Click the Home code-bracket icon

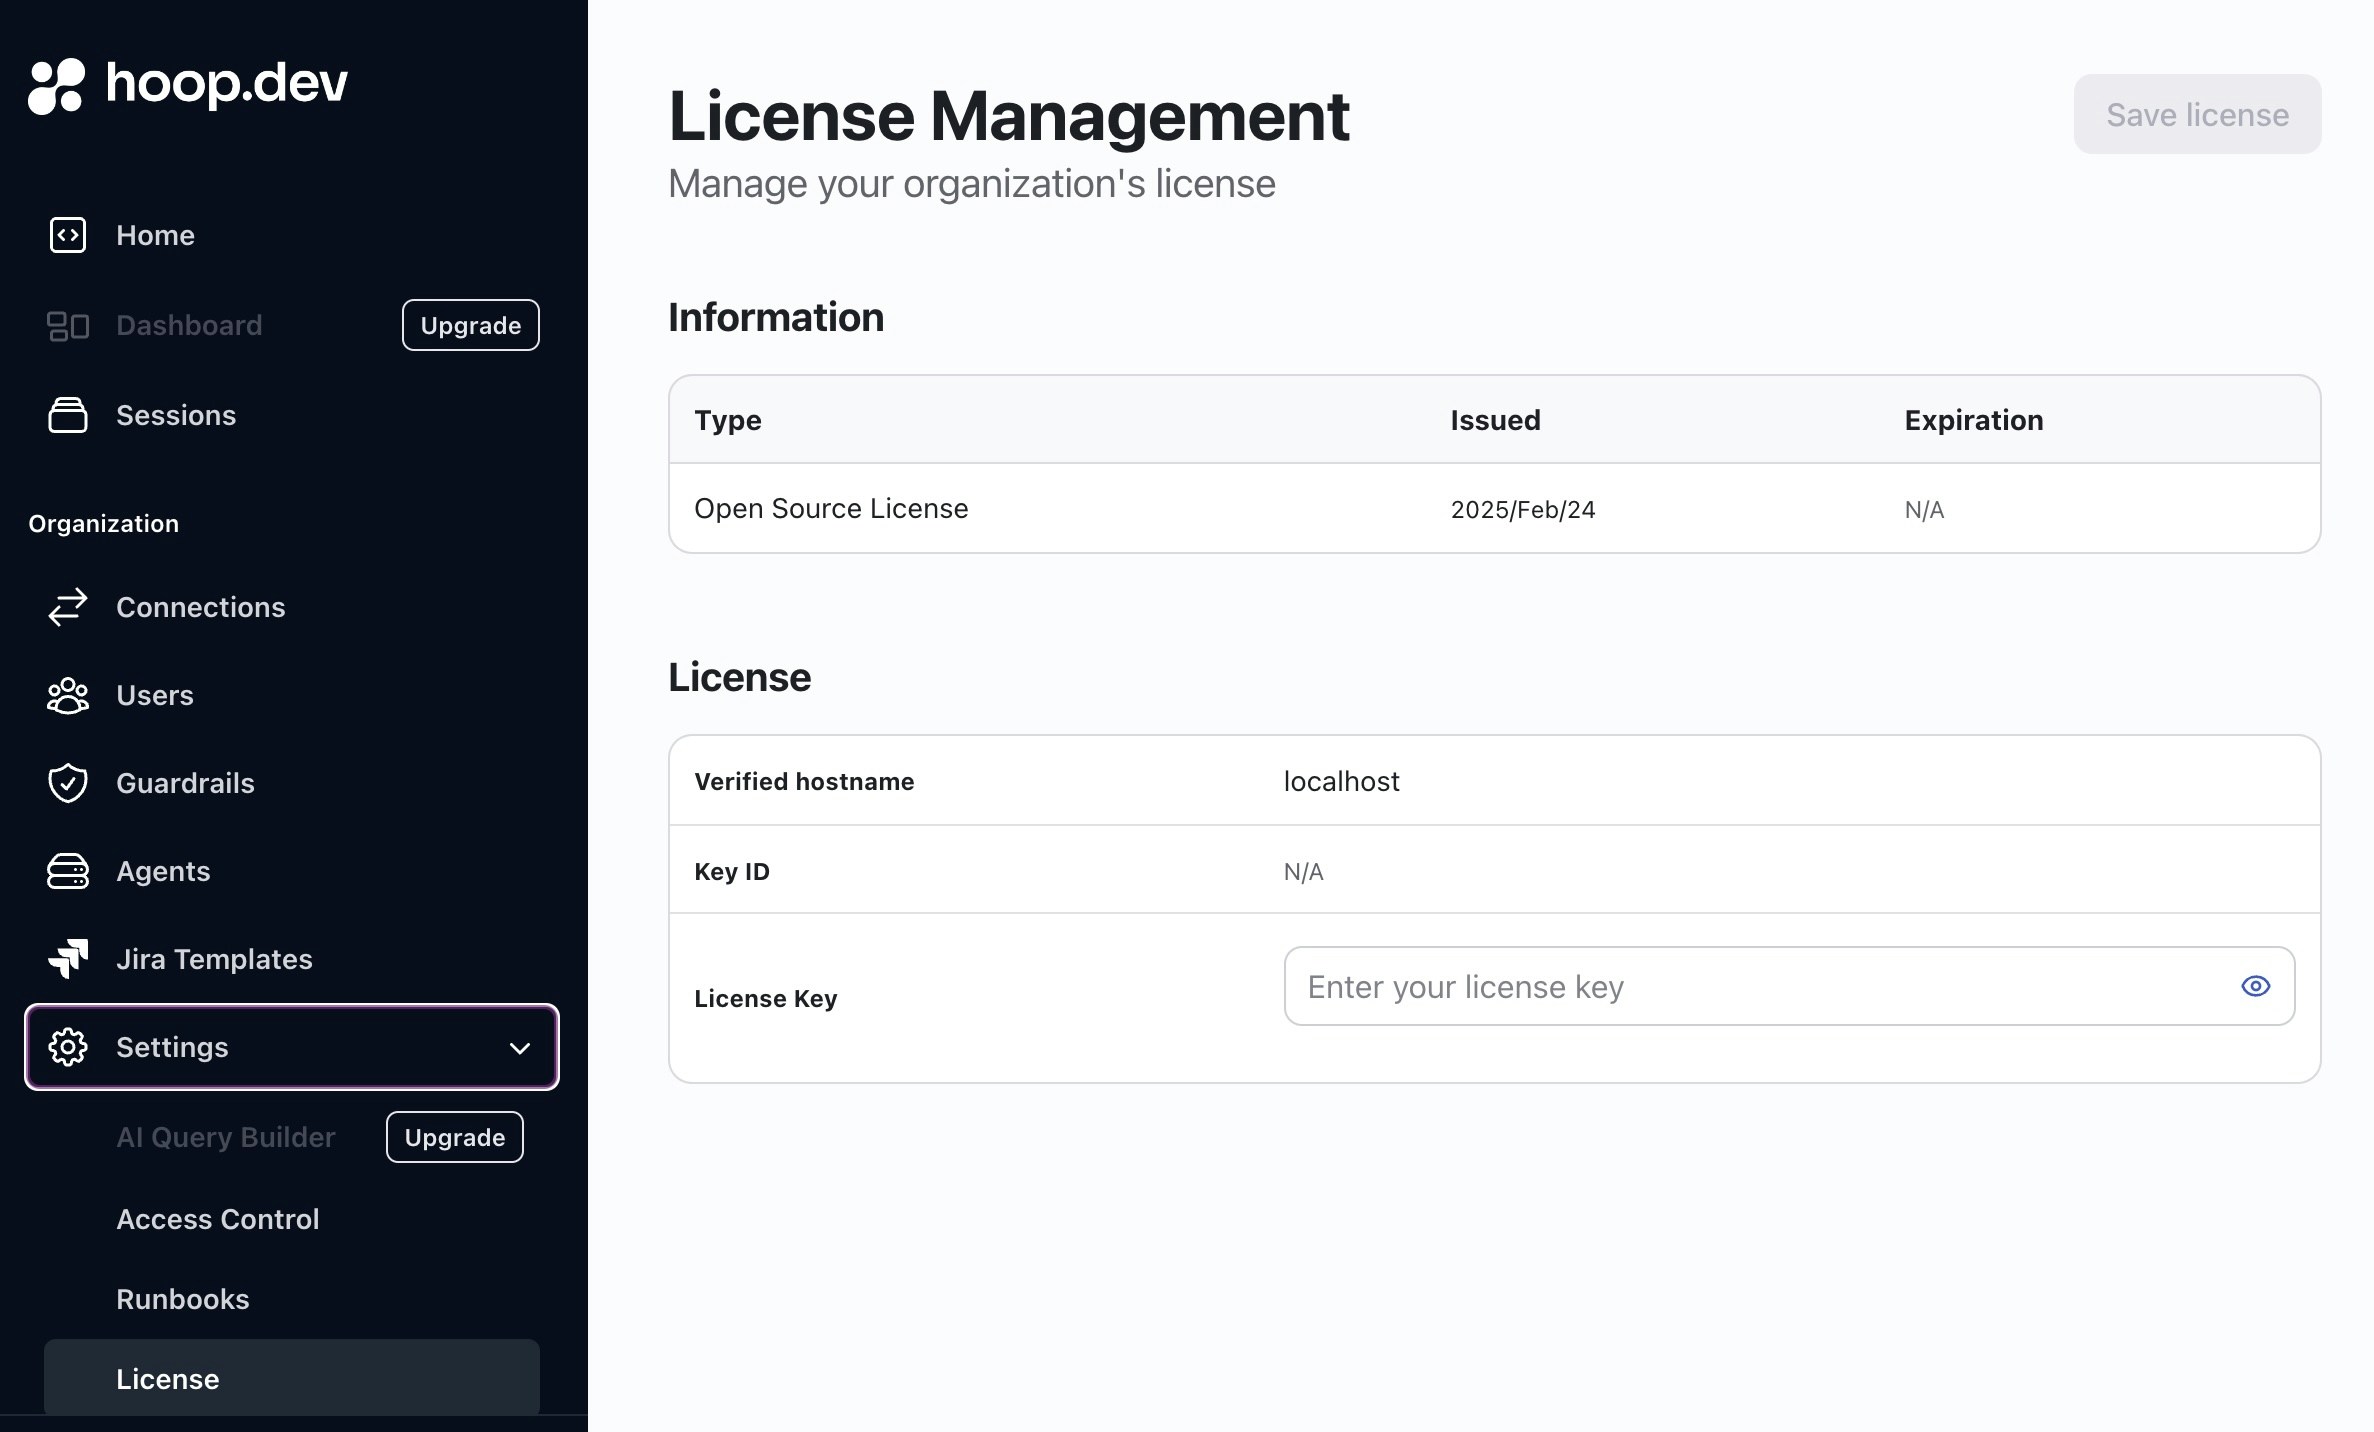[68, 235]
